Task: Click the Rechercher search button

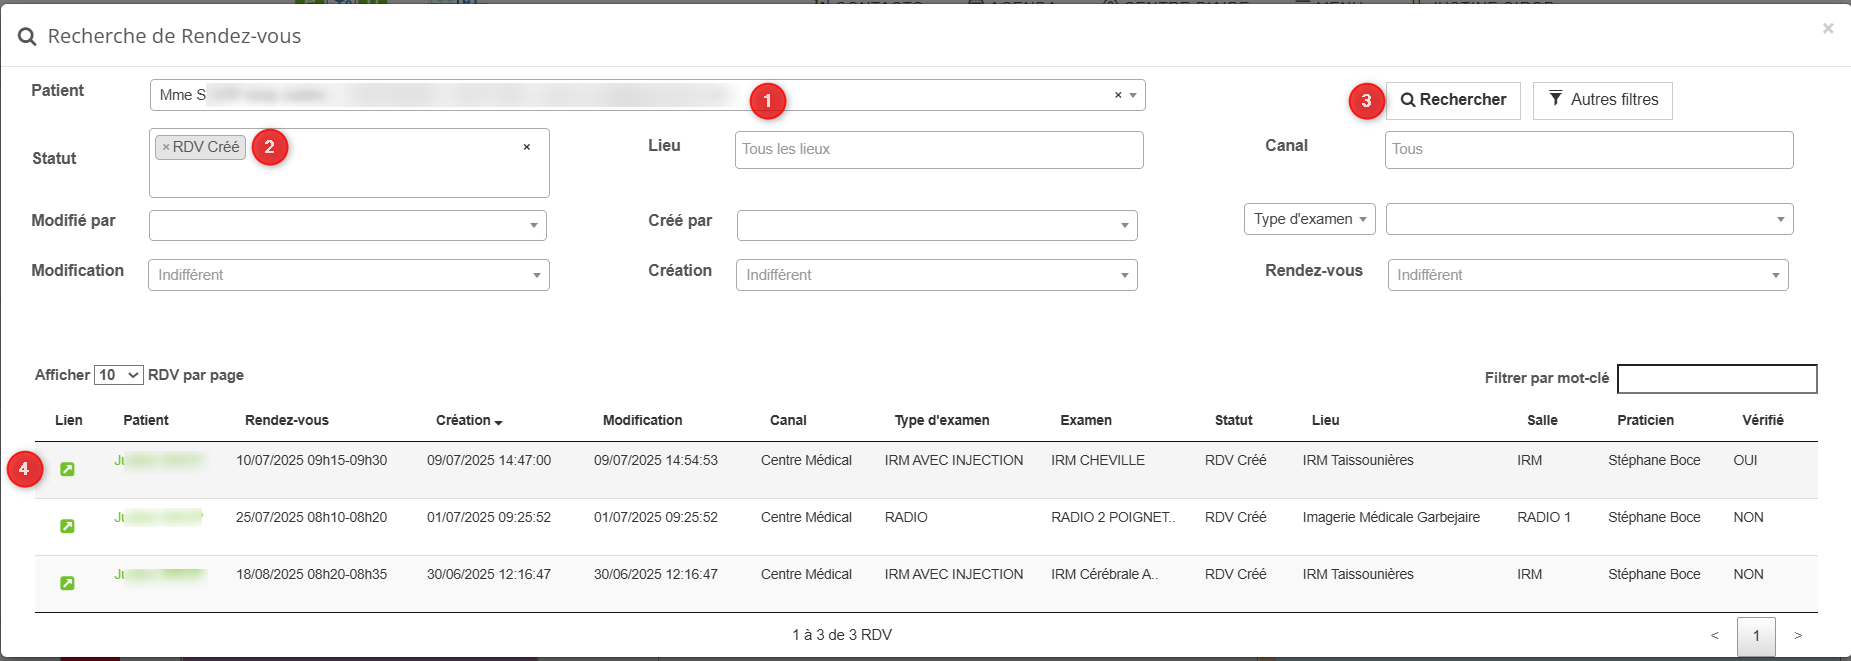Action: (1453, 100)
